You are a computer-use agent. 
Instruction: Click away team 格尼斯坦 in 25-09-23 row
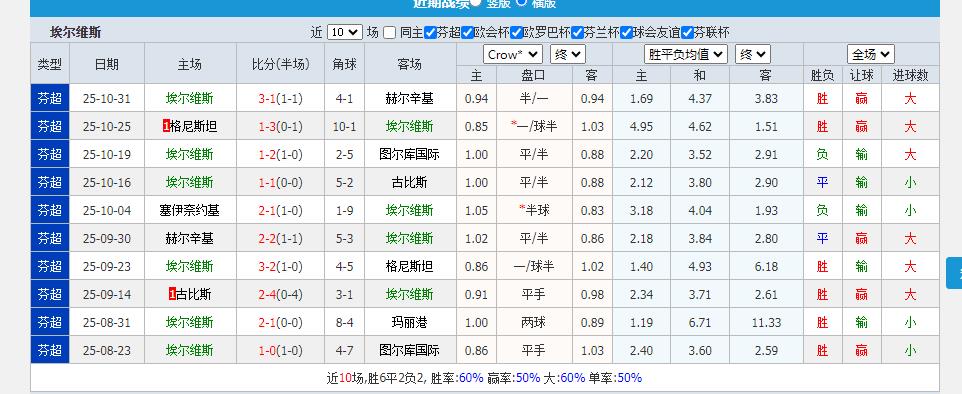click(x=409, y=266)
